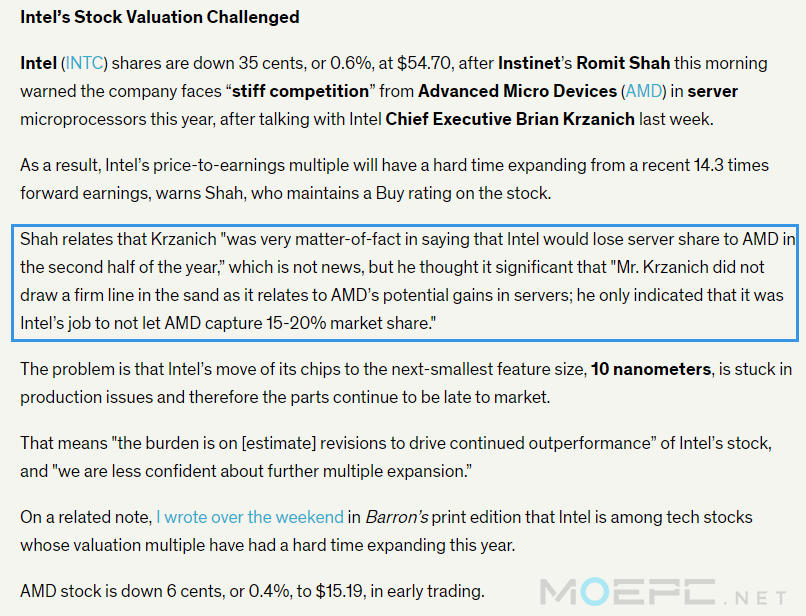The width and height of the screenshot is (806, 616).
Task: Click the italic 'Barron's' word
Action: click(396, 517)
